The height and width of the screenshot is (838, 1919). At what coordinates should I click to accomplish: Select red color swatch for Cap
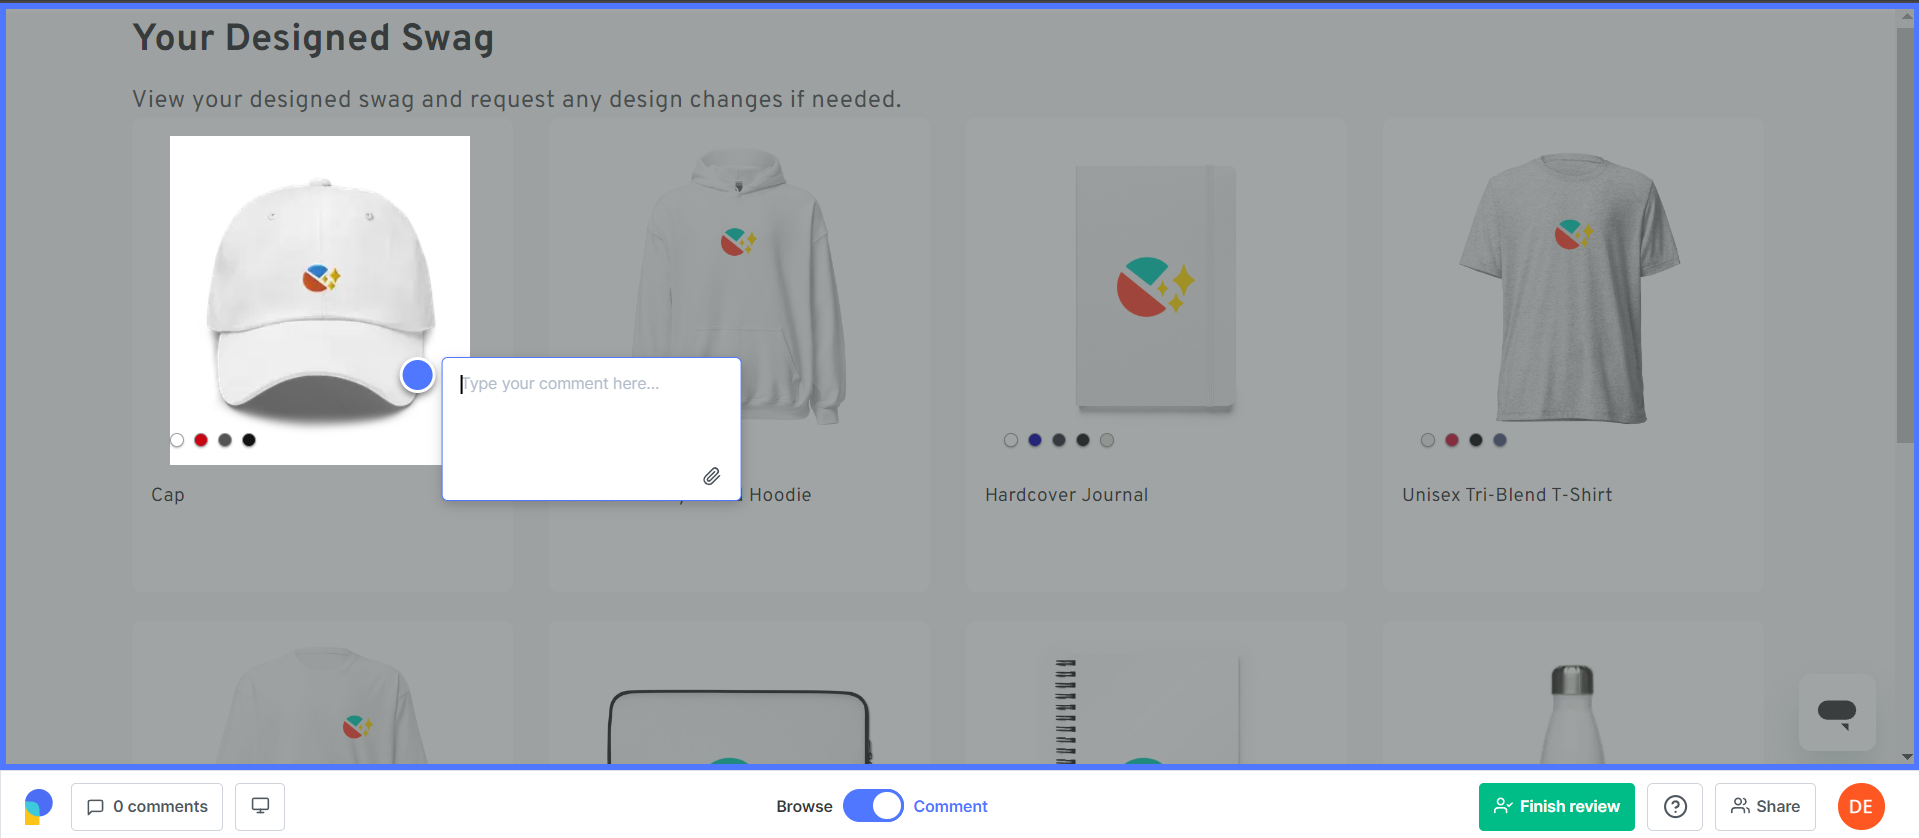[x=201, y=440]
